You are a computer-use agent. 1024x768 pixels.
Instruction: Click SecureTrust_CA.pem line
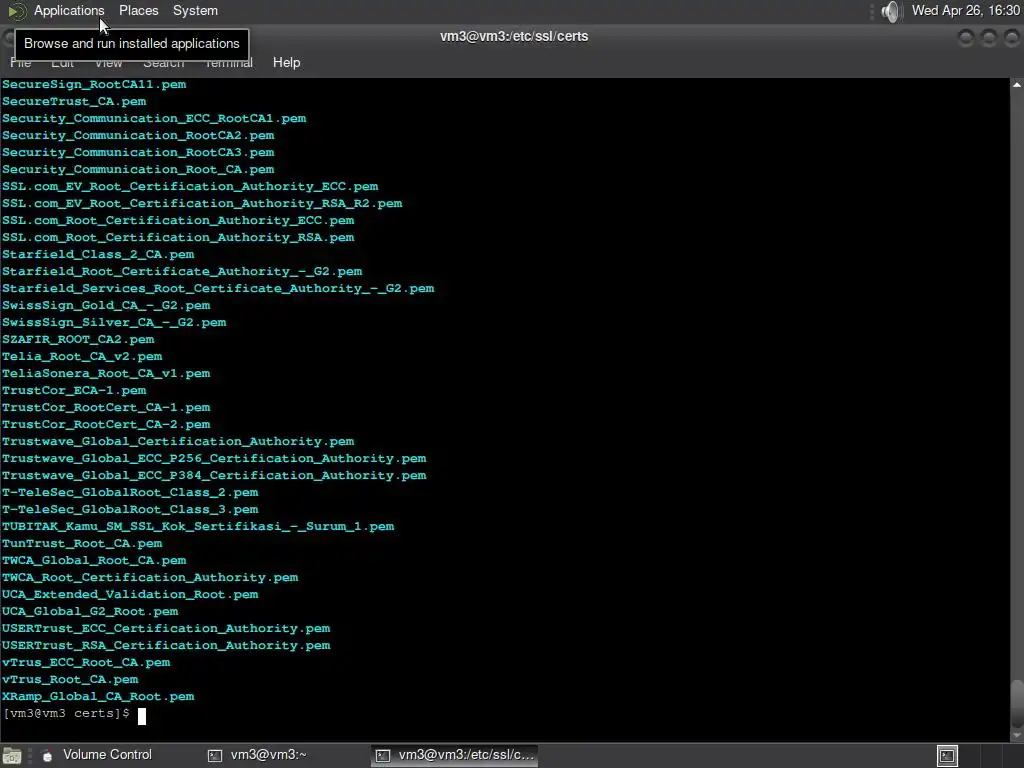(x=74, y=101)
